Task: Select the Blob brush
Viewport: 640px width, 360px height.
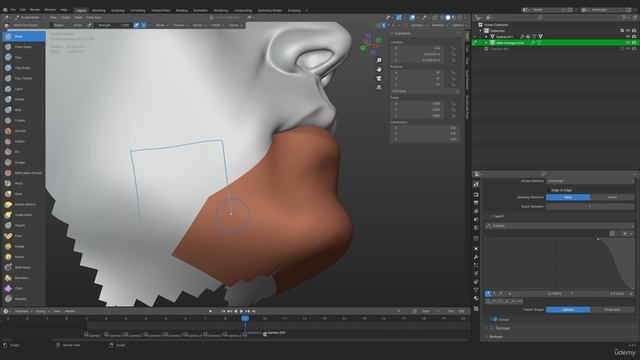Action: coord(24,110)
